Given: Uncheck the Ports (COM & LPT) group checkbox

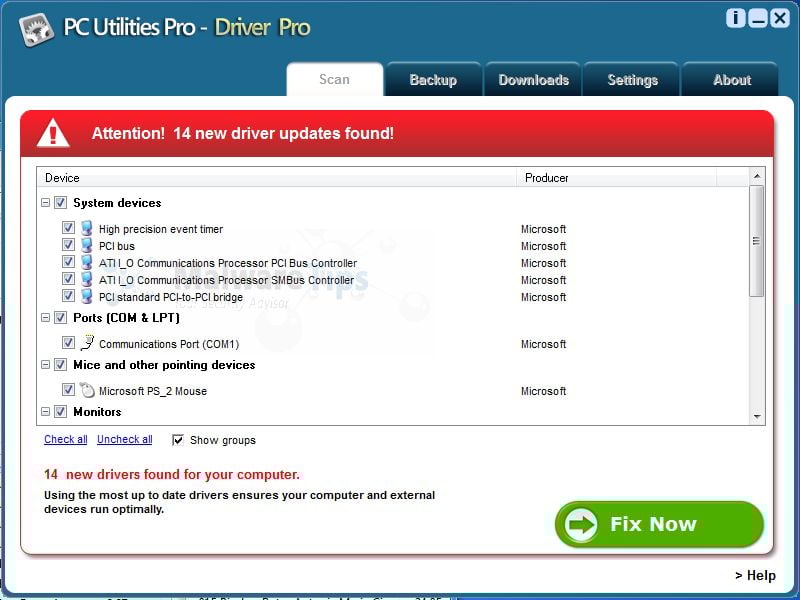Looking at the screenshot, I should [x=61, y=318].
